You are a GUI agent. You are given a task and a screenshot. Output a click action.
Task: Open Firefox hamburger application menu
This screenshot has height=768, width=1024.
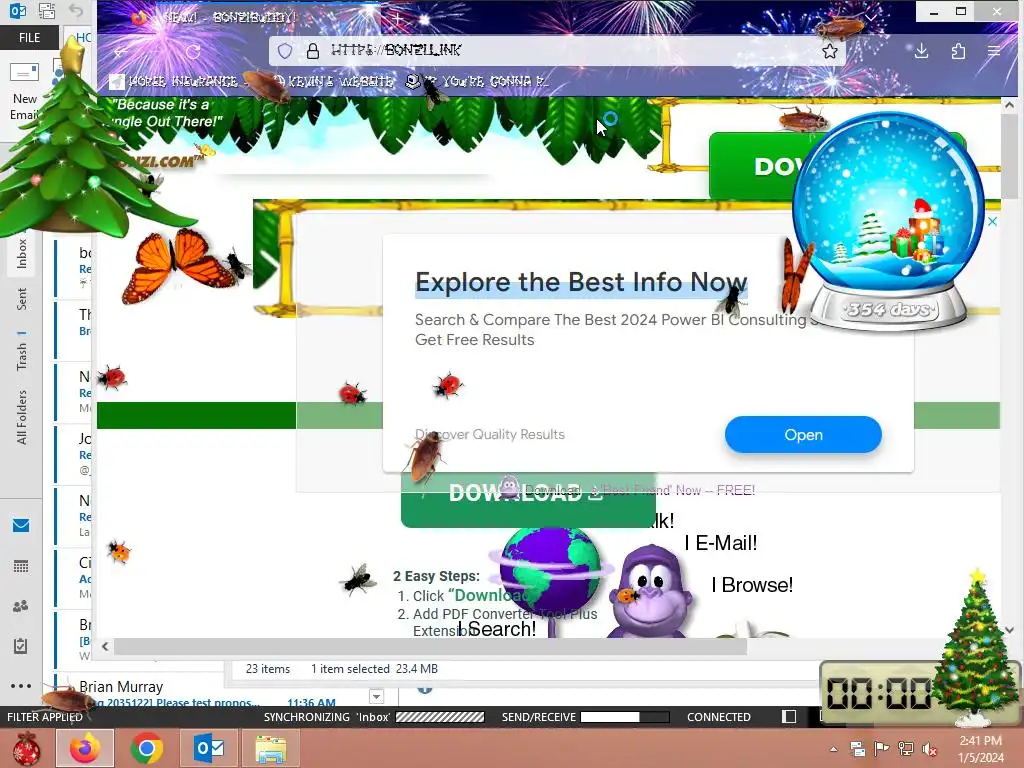(994, 51)
